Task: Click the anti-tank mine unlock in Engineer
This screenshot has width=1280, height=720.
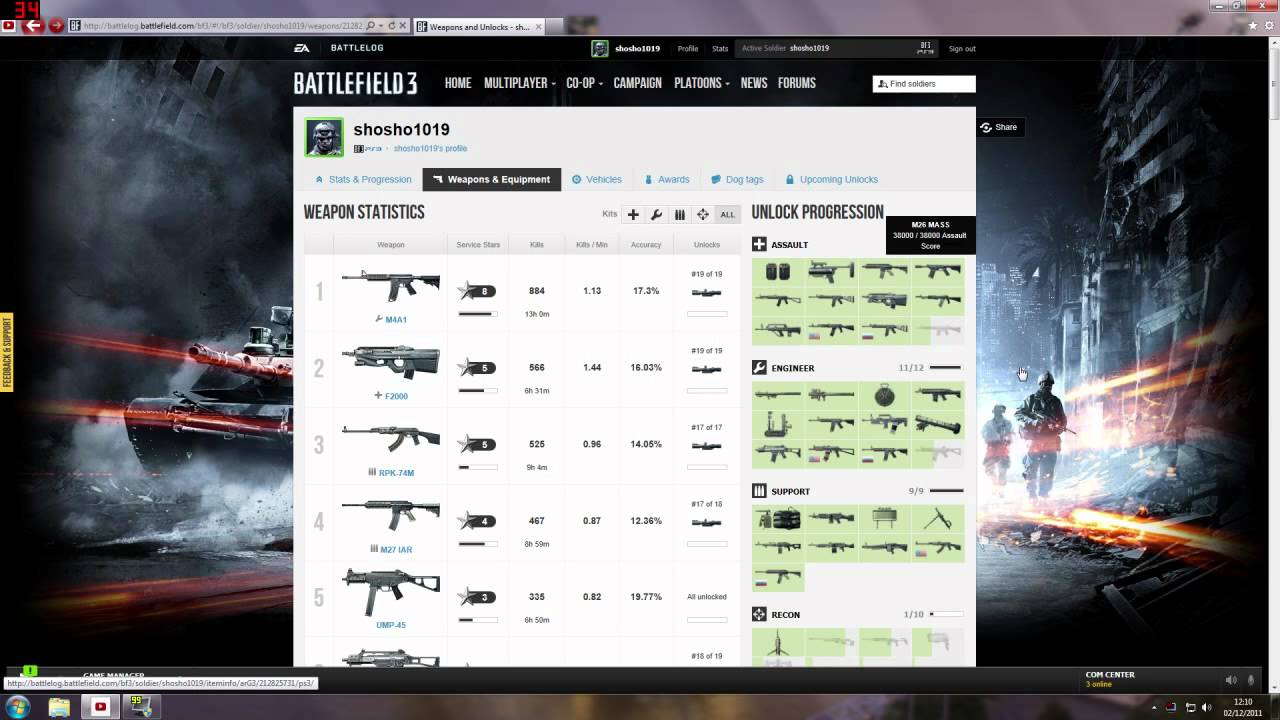Action: (884, 394)
